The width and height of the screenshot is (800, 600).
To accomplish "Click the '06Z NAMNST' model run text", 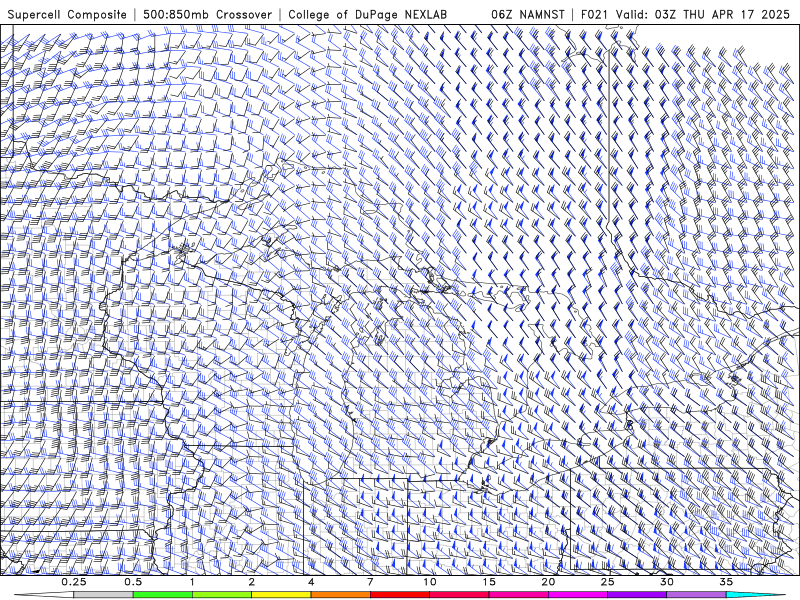I will pos(528,15).
